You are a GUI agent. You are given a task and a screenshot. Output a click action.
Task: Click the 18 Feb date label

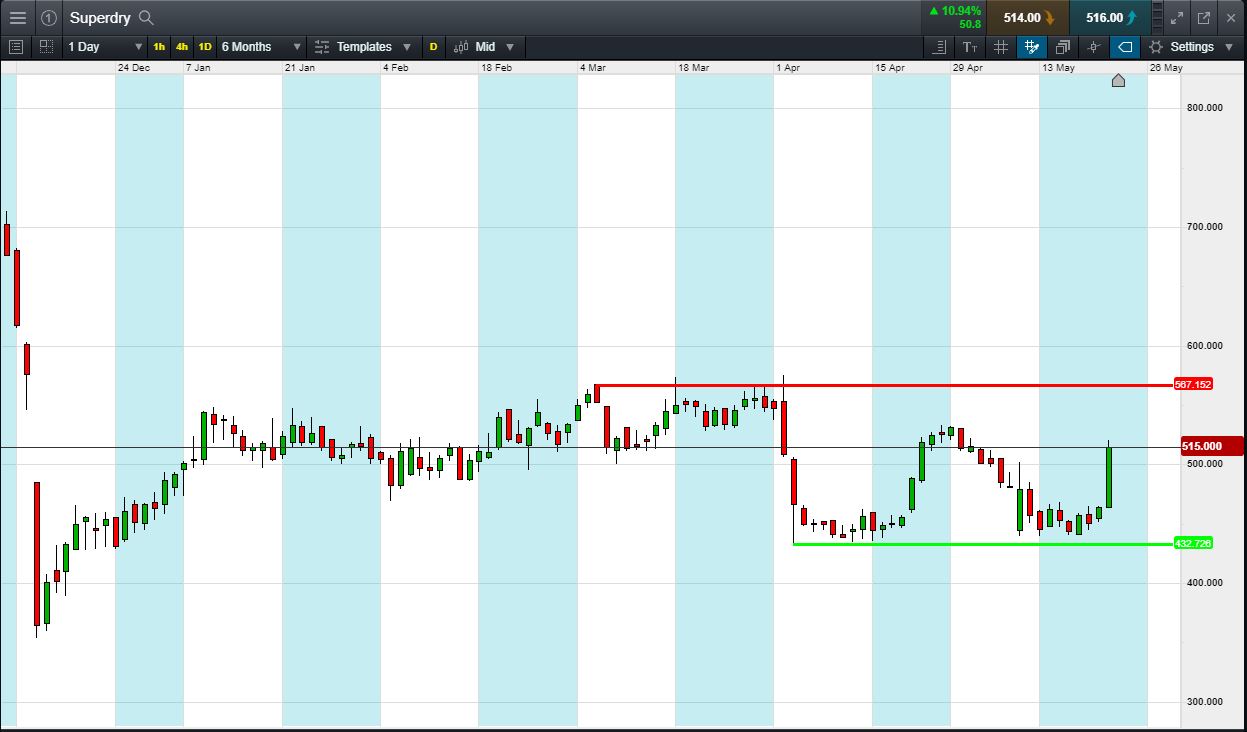pyautogui.click(x=497, y=67)
